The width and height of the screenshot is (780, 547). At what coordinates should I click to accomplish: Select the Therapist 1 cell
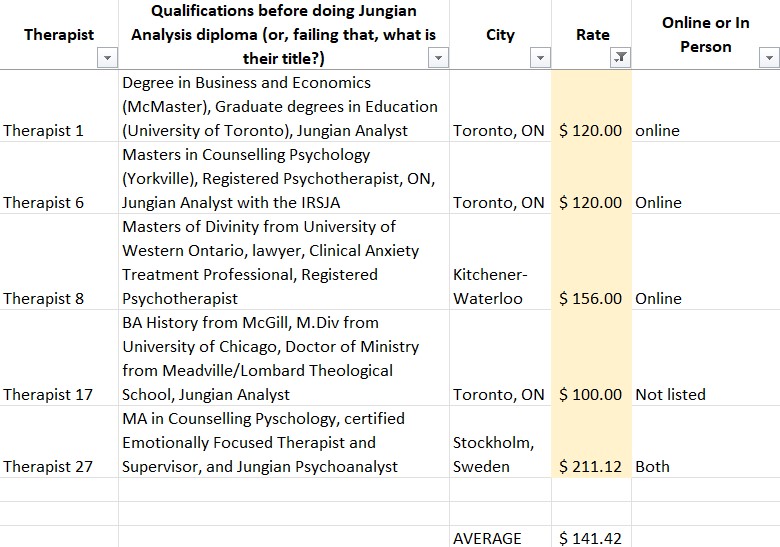(44, 130)
